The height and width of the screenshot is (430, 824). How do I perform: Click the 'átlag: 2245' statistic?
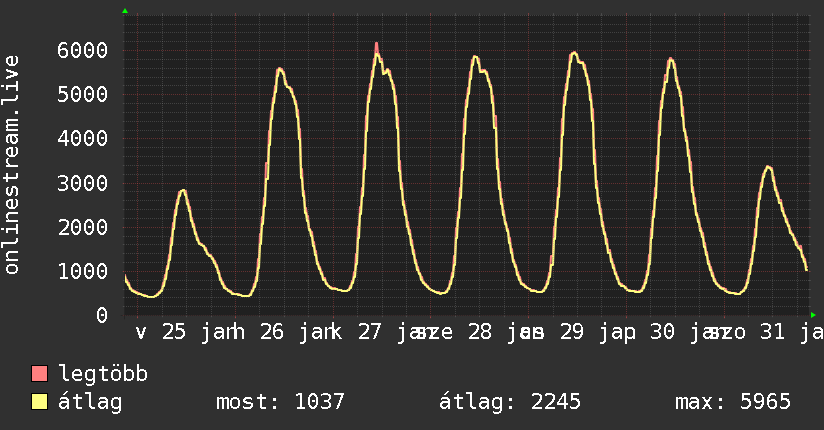(x=510, y=402)
